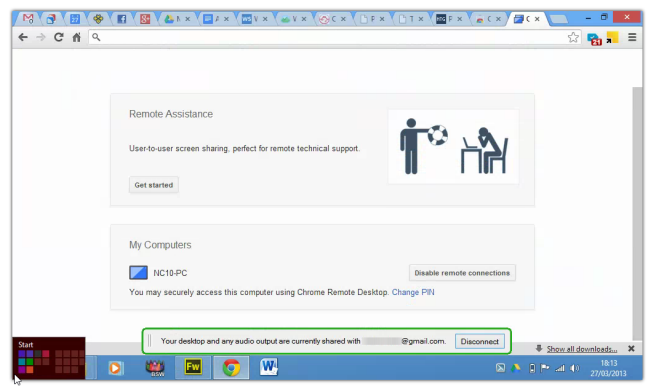Open a new tab with the blank tab button
Viewport: 650px width, 389px height.
(x=558, y=19)
